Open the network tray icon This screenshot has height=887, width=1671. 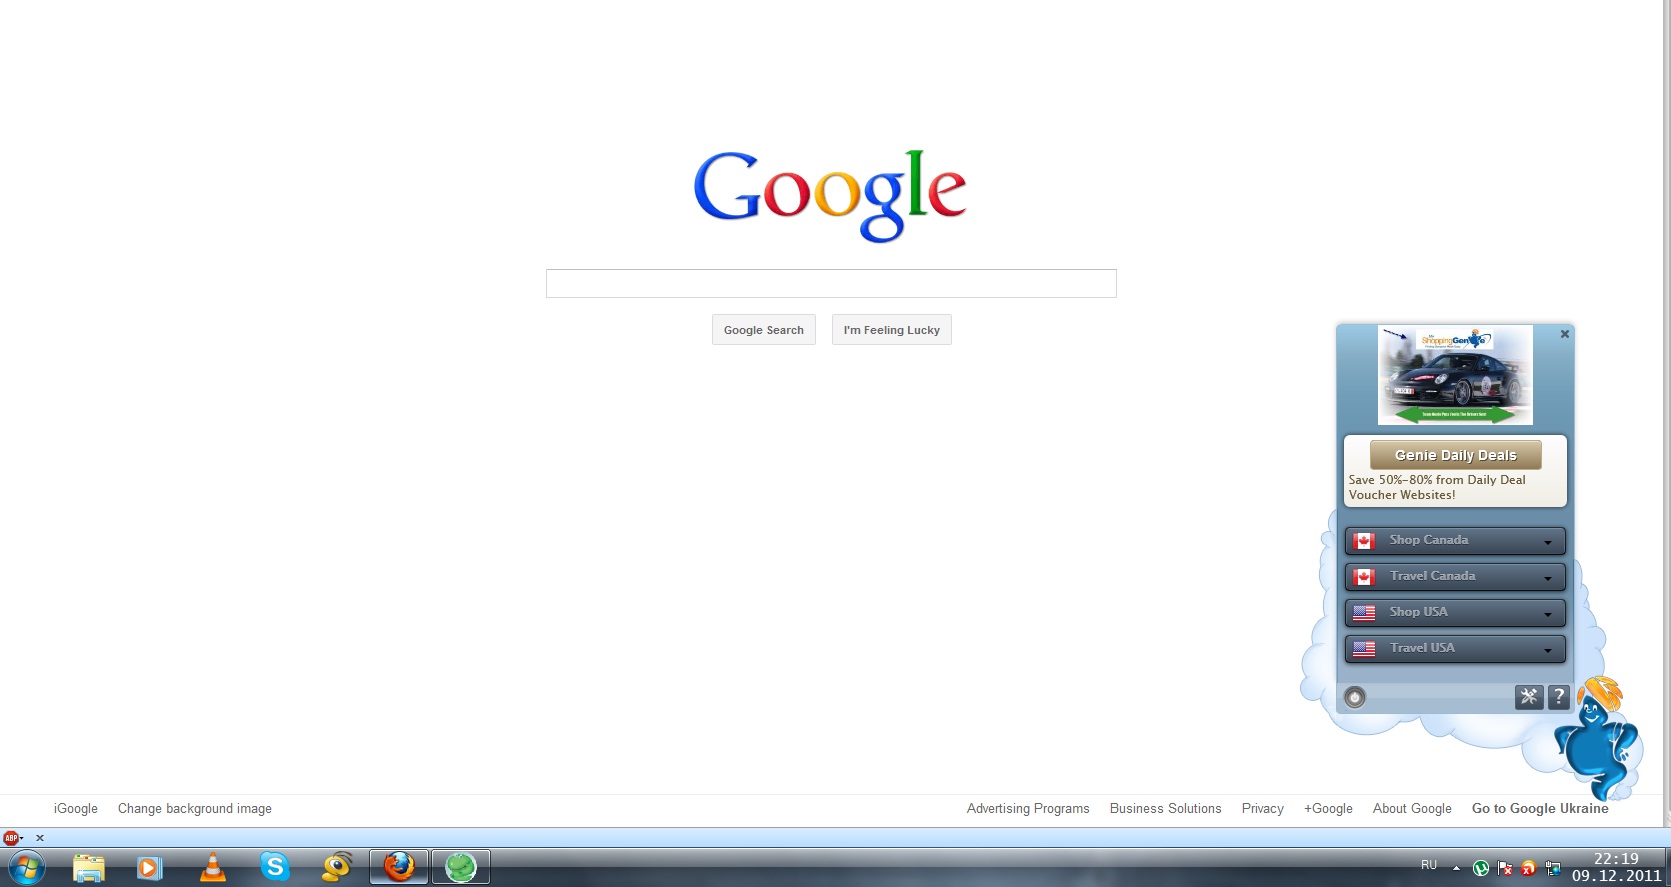(x=1552, y=868)
